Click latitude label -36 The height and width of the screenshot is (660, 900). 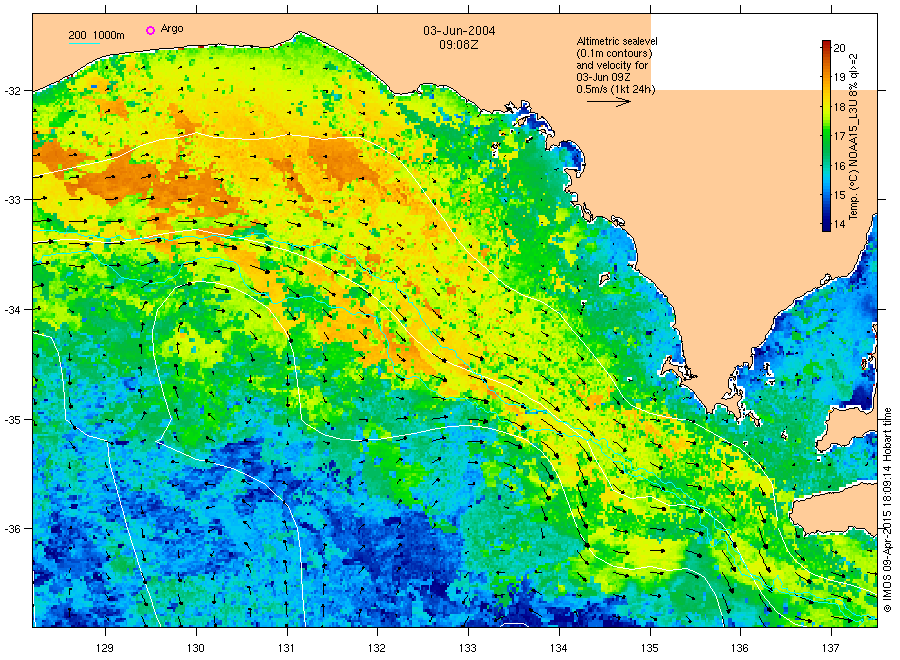12,529
